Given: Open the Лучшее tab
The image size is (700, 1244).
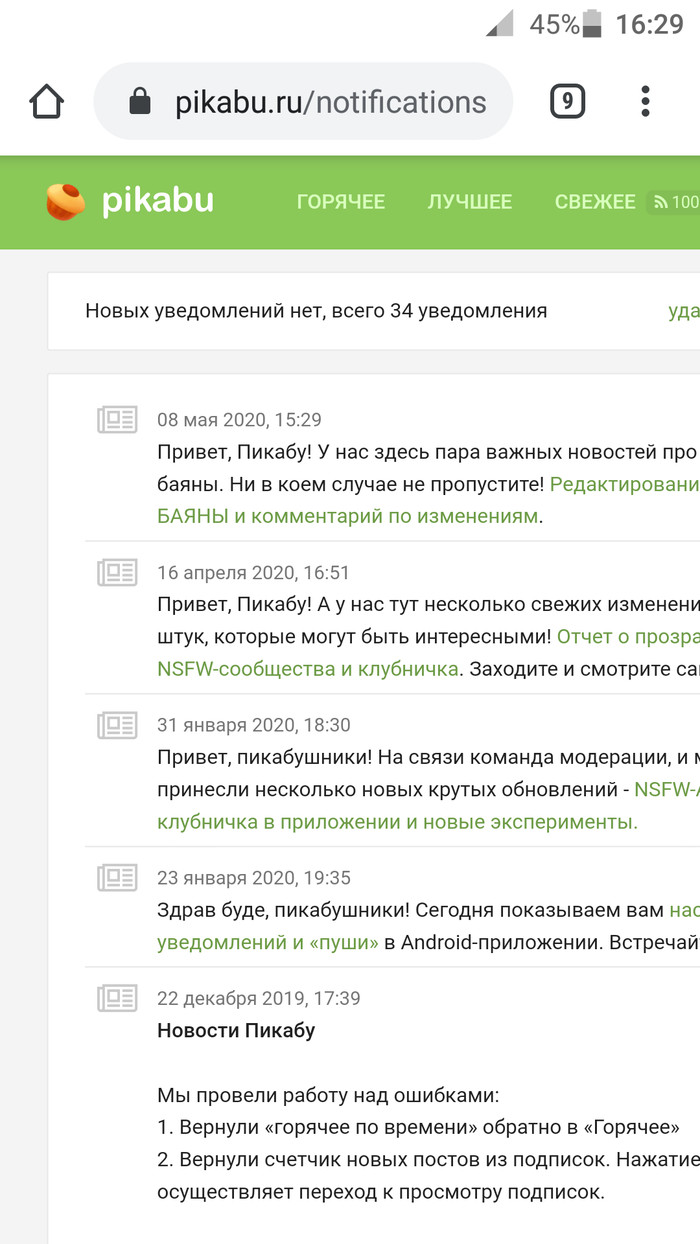Looking at the screenshot, I should pyautogui.click(x=470, y=202).
